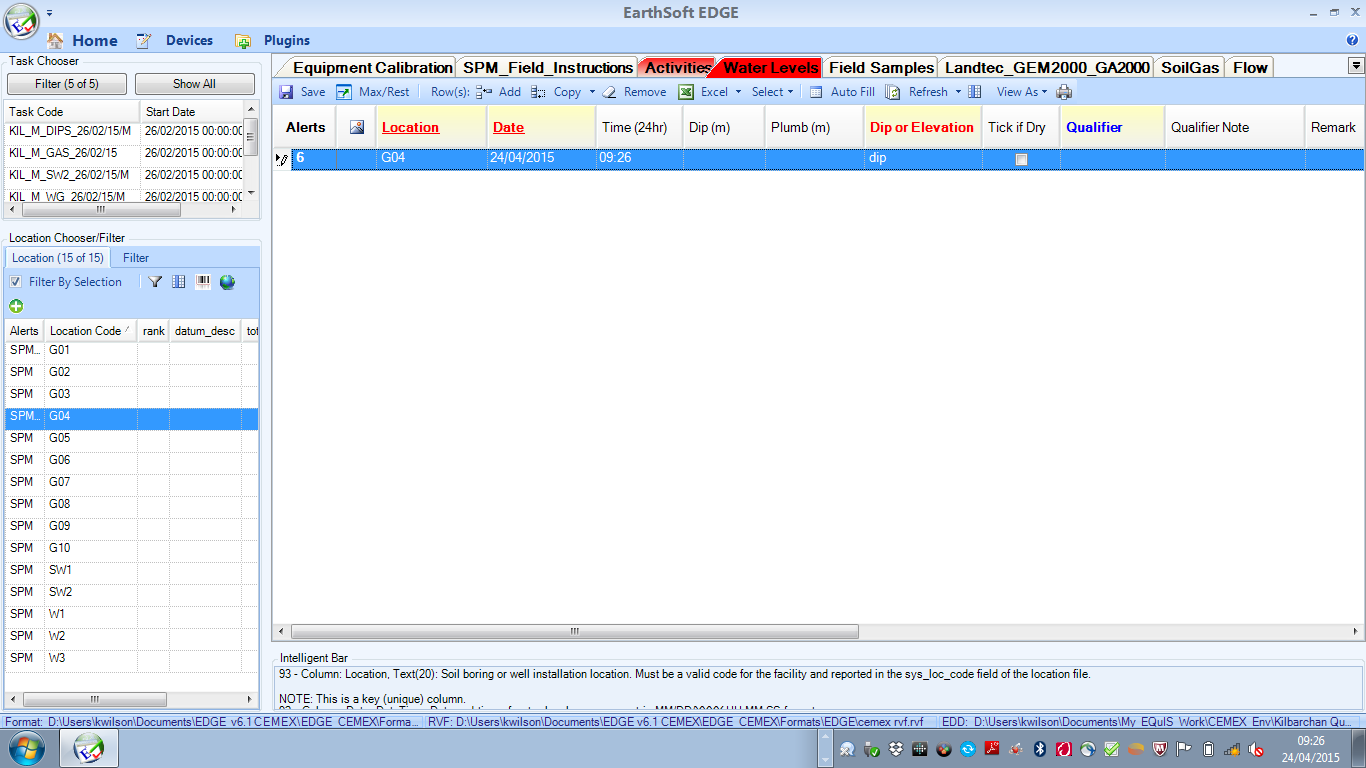Tick the 'Tick if Dry' checkbox for G04
This screenshot has width=1366, height=768.
(x=1021, y=159)
